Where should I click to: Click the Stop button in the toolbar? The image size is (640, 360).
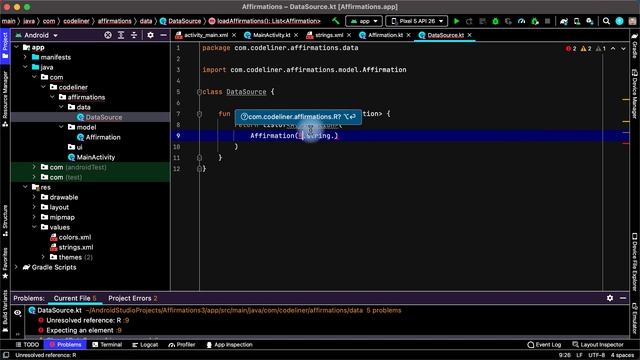coord(547,21)
